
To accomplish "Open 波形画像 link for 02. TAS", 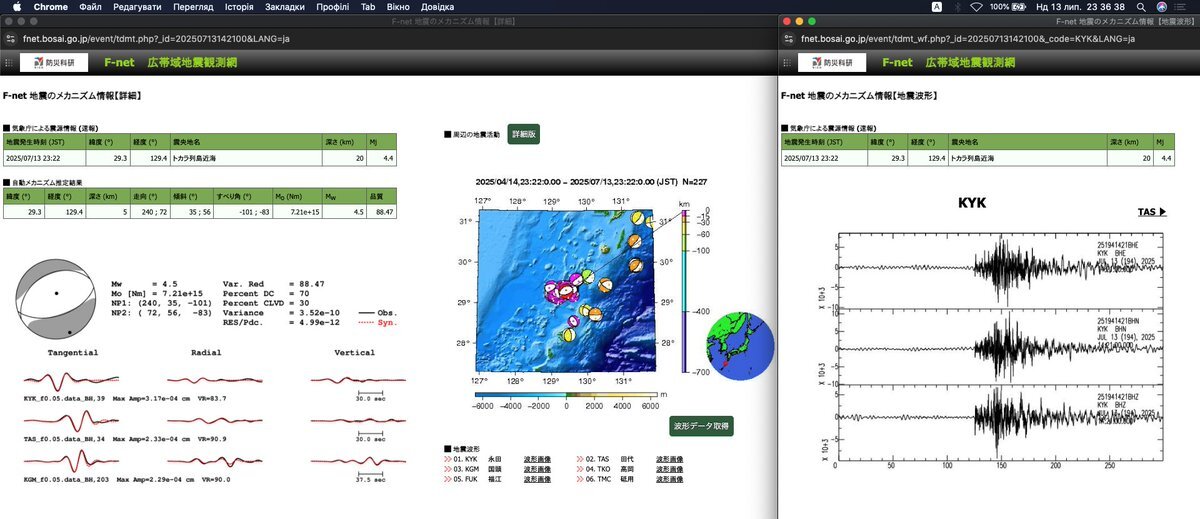I will point(670,458).
